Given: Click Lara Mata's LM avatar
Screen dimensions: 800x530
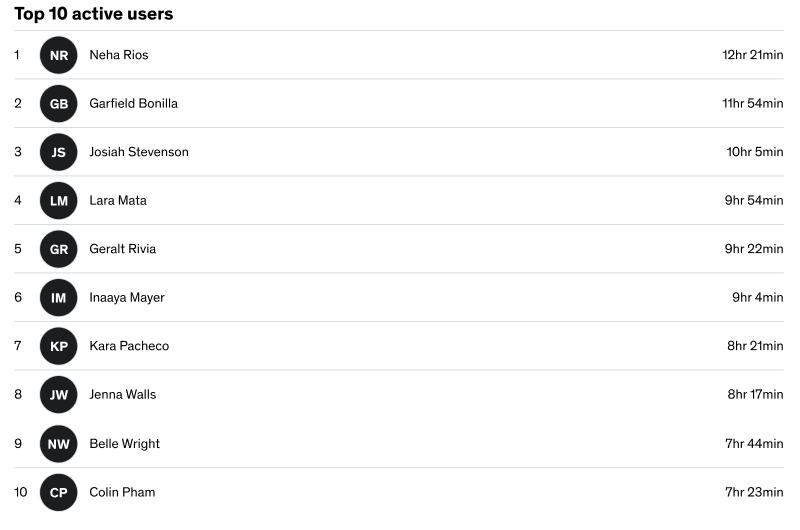Looking at the screenshot, I should (59, 200).
